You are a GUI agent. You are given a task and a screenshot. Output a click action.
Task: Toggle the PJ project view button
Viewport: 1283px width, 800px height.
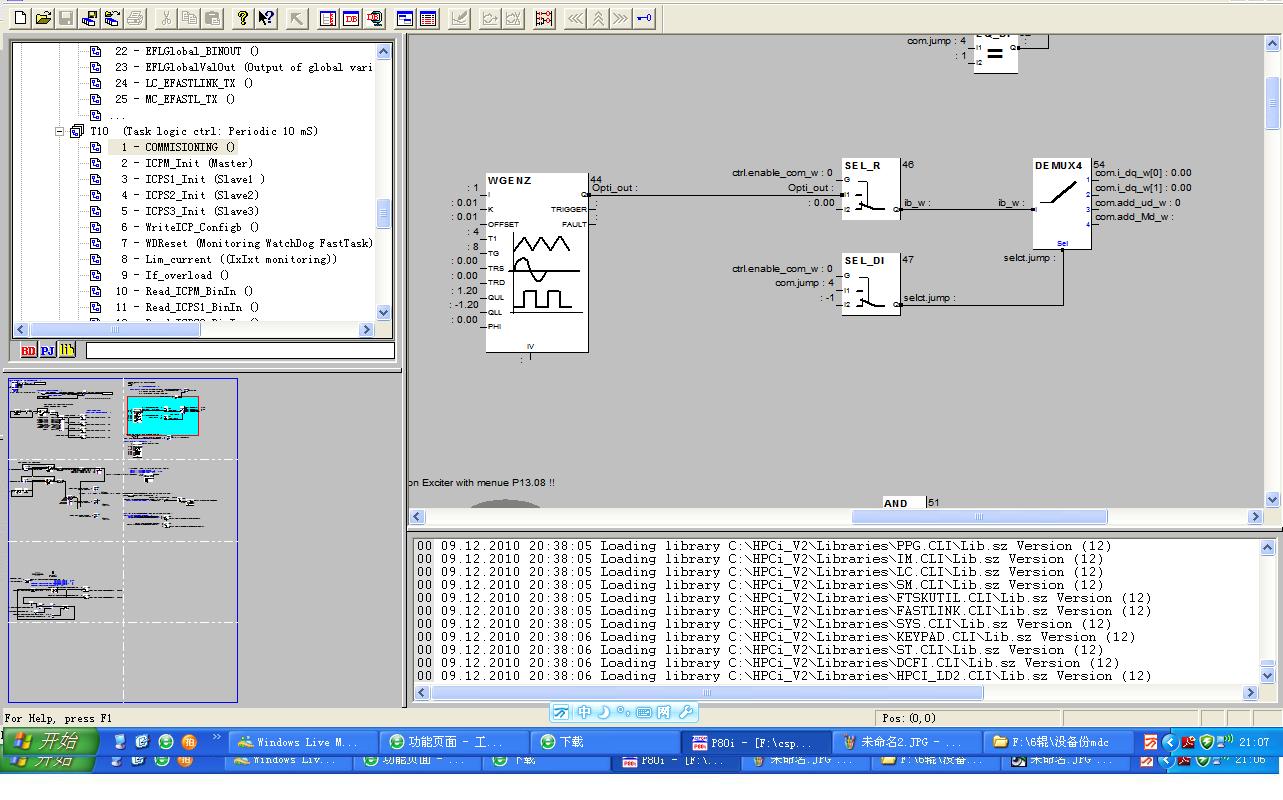click(x=47, y=350)
